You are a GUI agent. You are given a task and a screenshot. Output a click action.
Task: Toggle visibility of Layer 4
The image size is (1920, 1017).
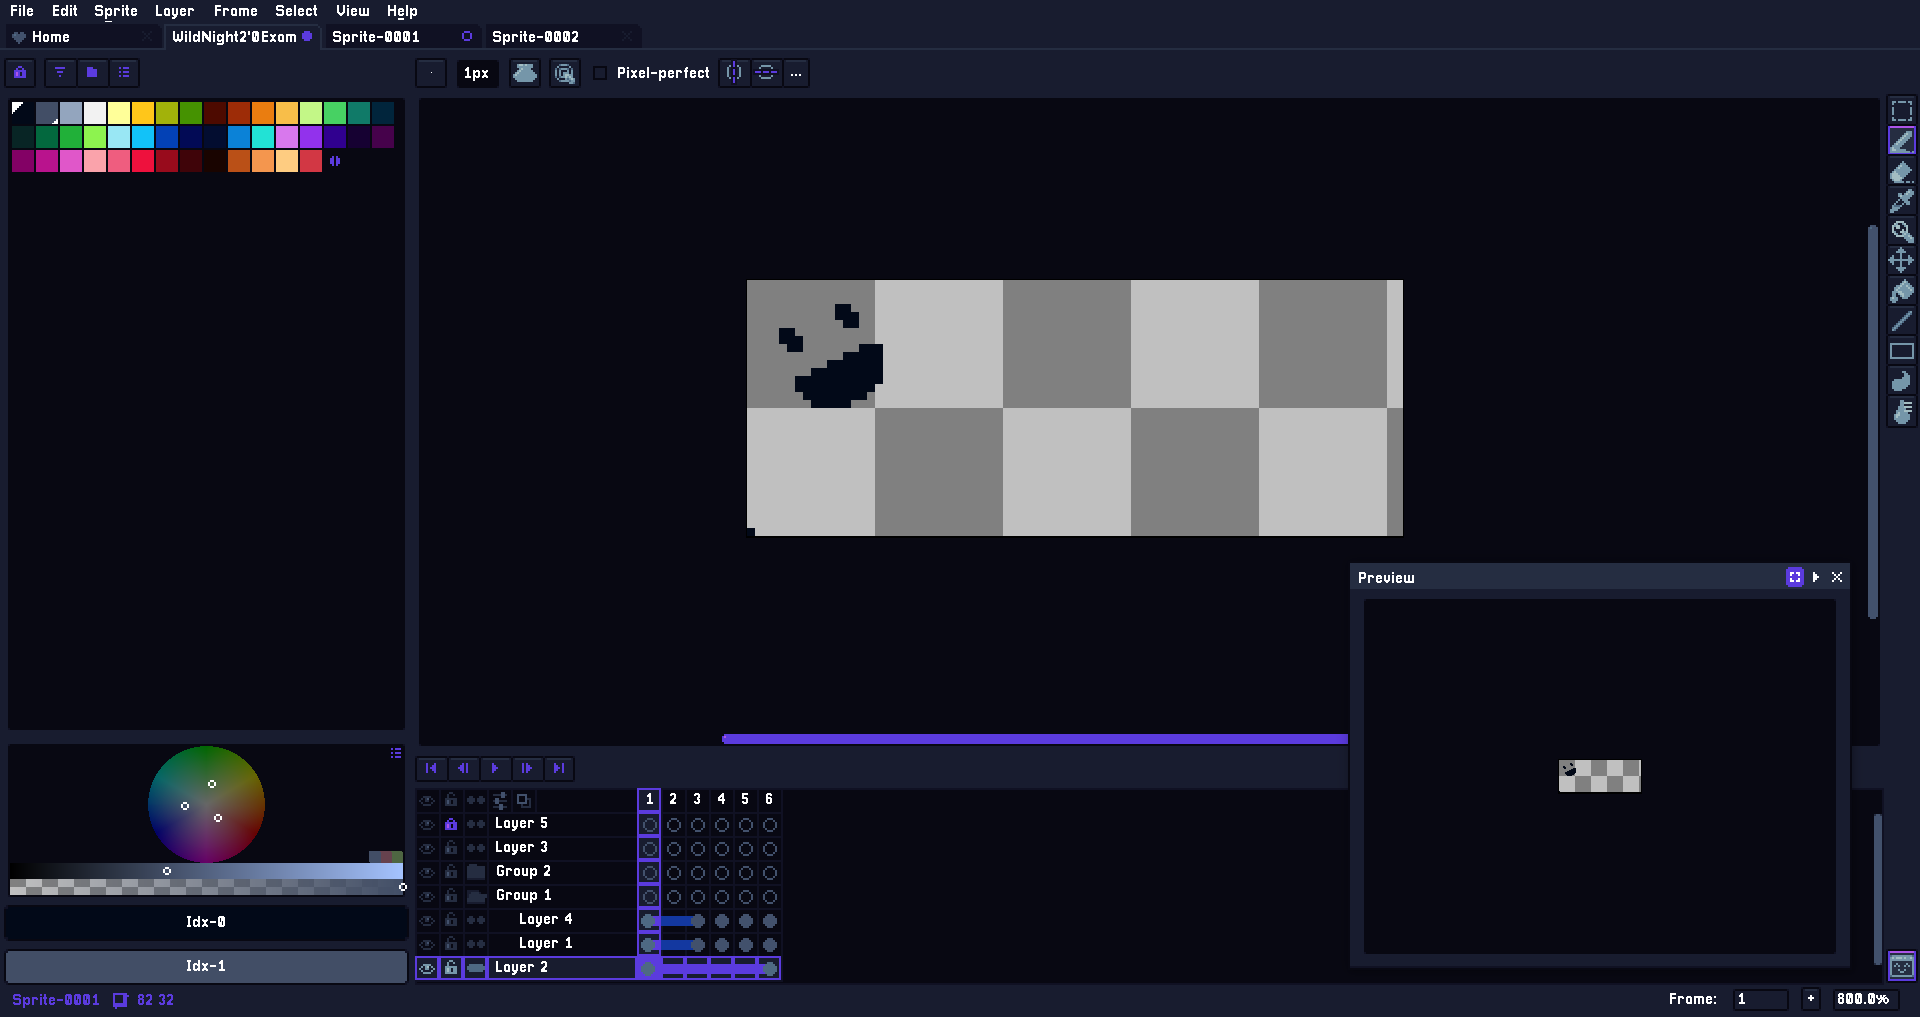pyautogui.click(x=427, y=920)
